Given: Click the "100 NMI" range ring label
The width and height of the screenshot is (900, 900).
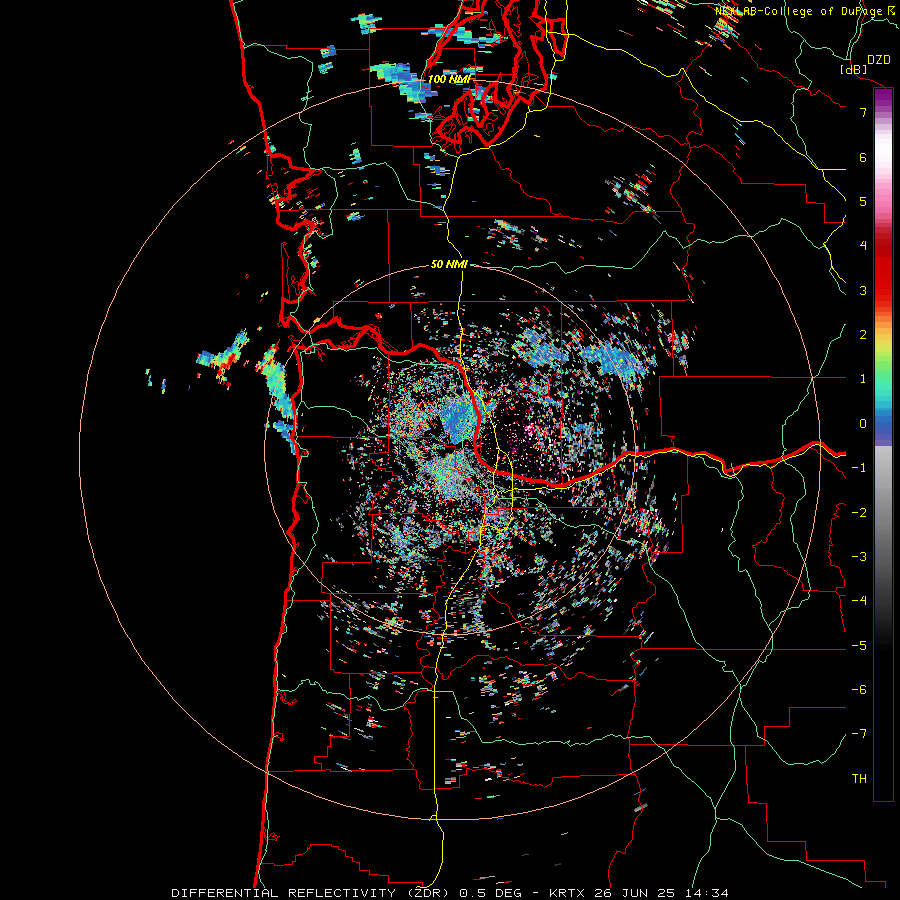Looking at the screenshot, I should [449, 79].
